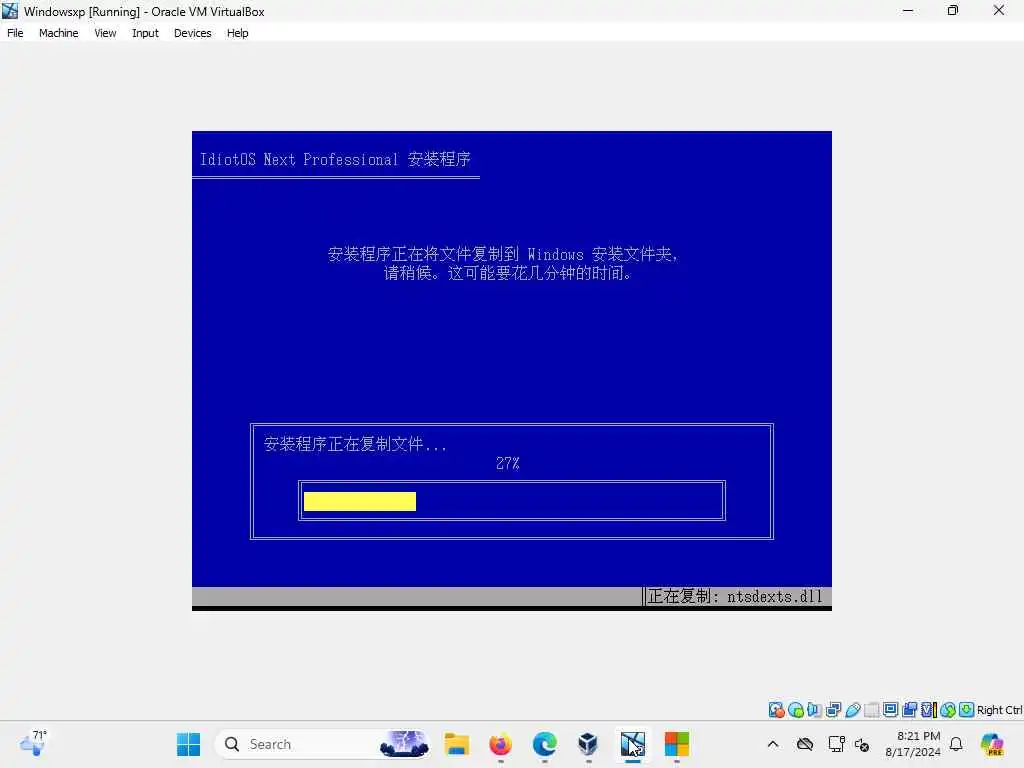1024x768 pixels.
Task: Click the shared folders status icon
Action: click(x=871, y=710)
